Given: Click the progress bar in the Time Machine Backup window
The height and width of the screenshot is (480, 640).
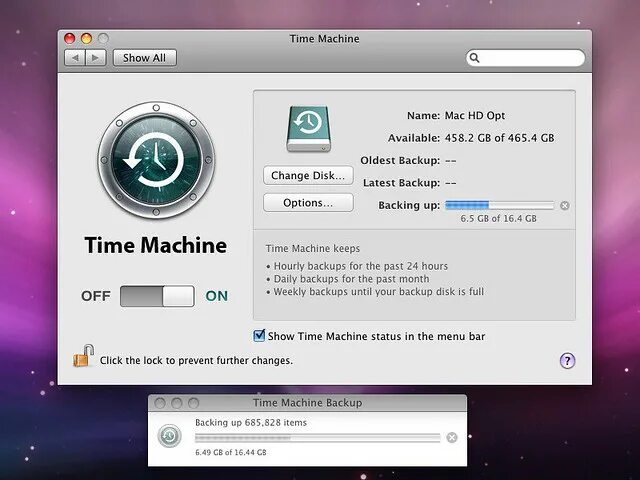Looking at the screenshot, I should pos(318,438).
